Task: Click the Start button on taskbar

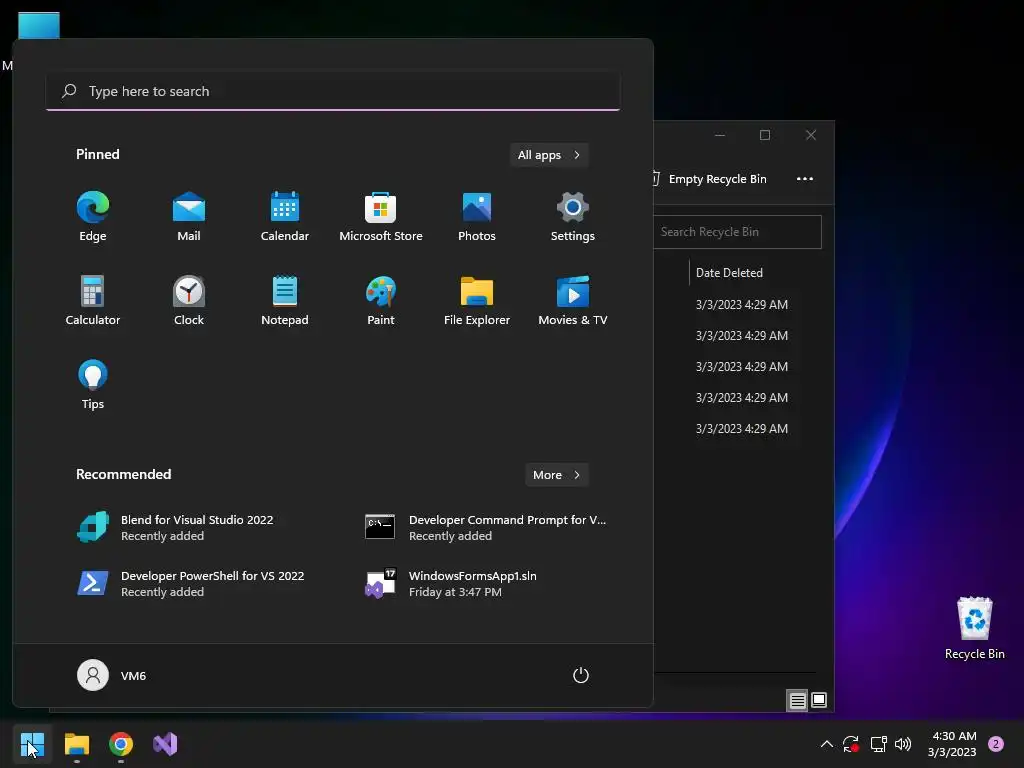Action: tap(32, 744)
